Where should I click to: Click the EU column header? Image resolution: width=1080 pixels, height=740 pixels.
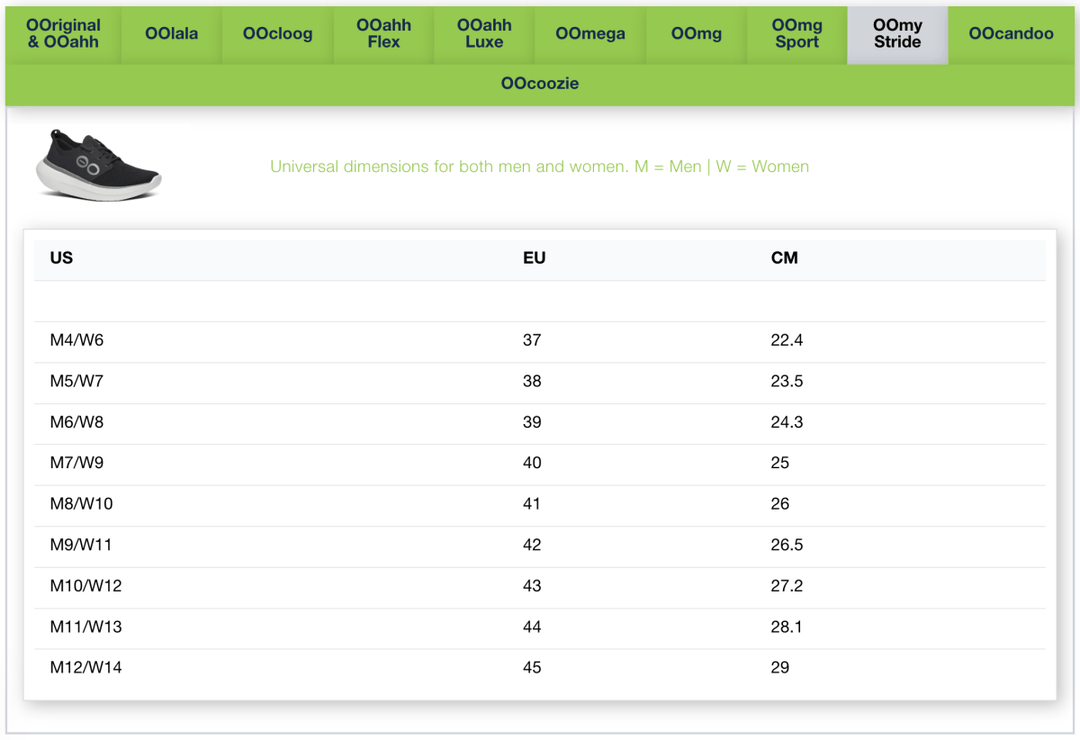[x=534, y=258]
